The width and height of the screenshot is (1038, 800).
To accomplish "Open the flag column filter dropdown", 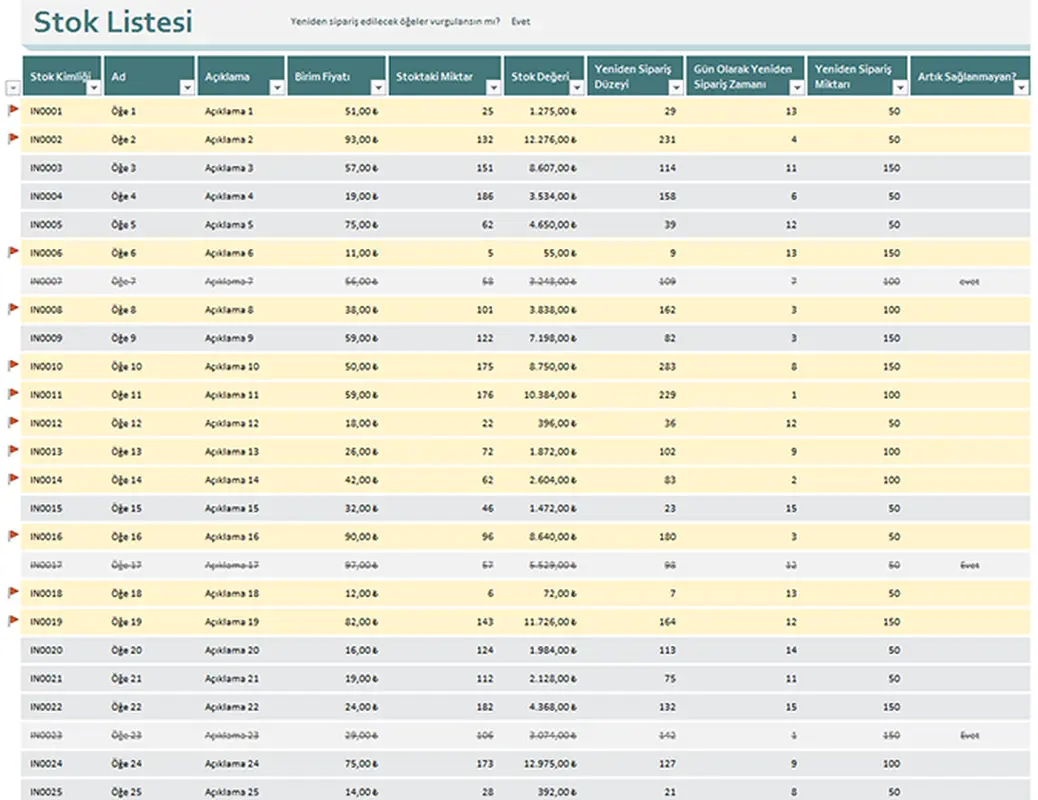I will [x=12, y=88].
